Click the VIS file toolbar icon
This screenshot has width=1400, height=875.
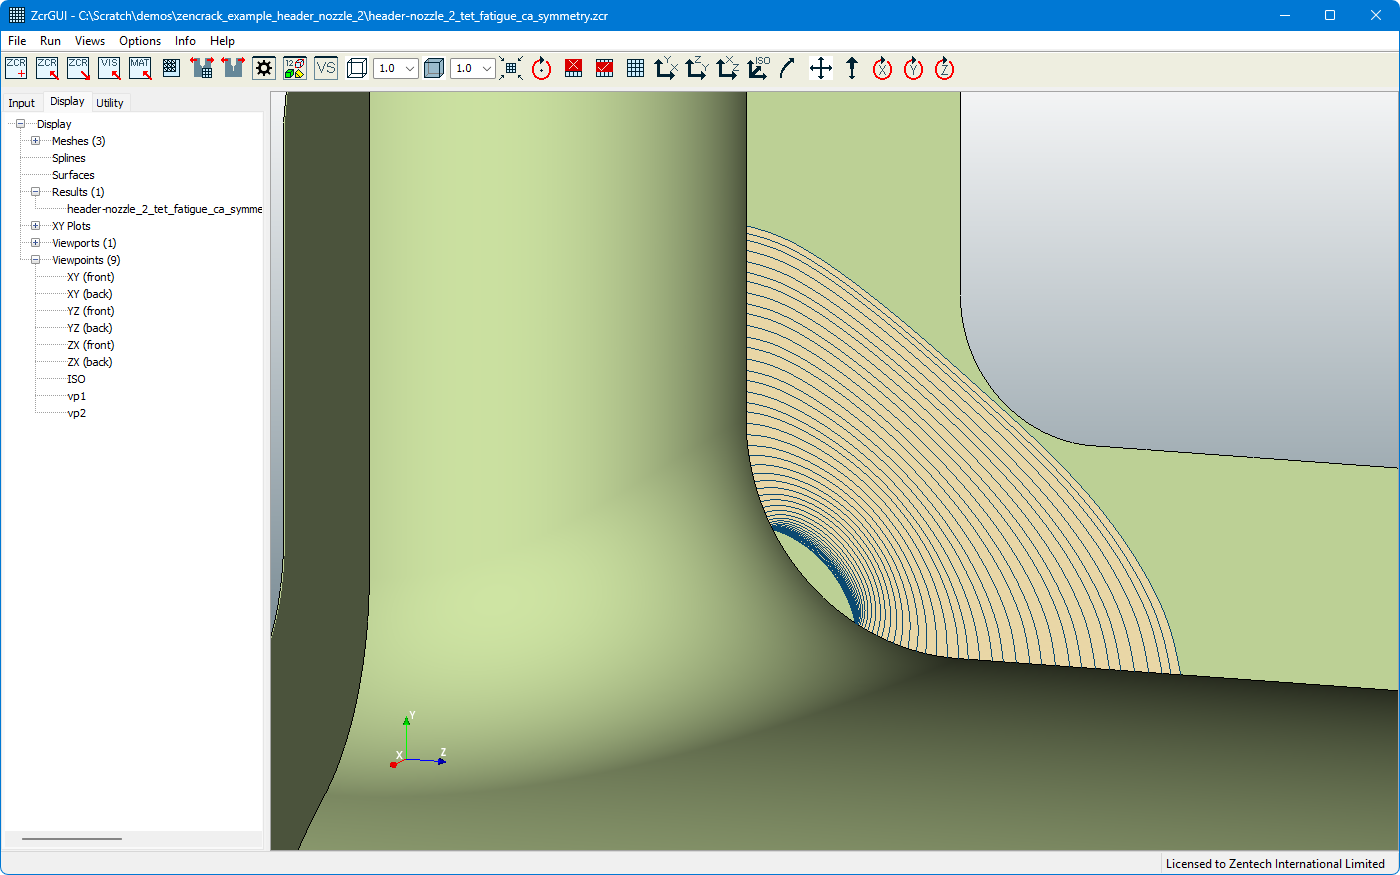[x=109, y=68]
